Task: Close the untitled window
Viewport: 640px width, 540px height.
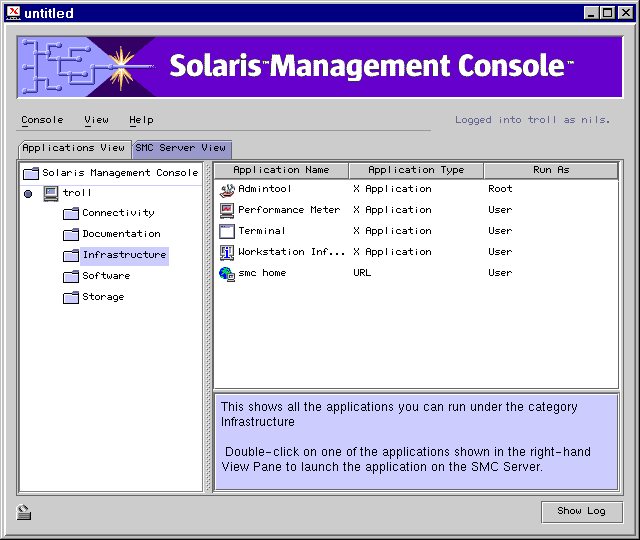Action: (625, 13)
